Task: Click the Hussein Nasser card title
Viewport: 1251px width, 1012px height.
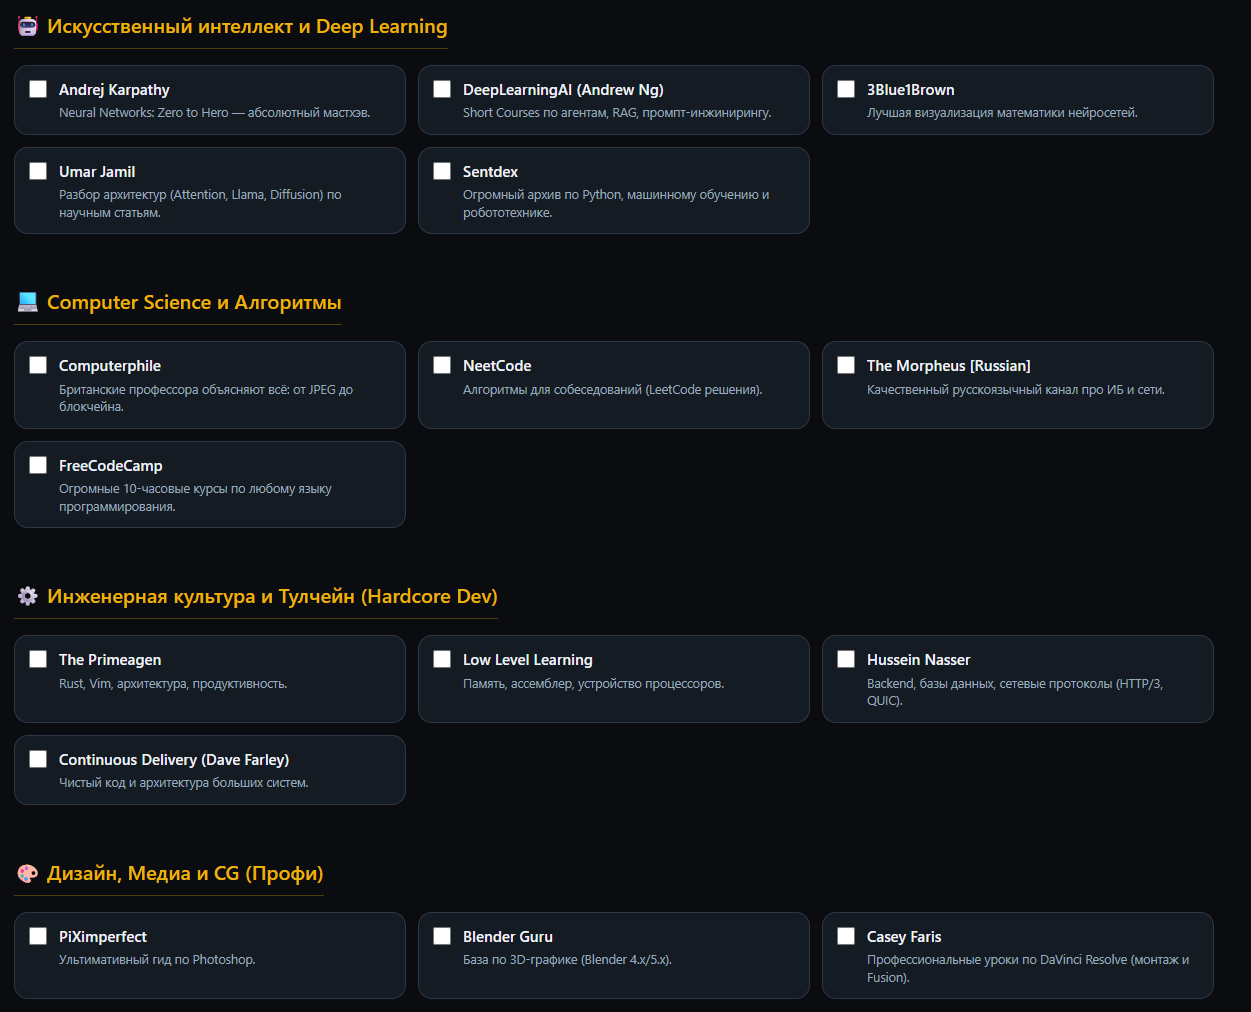Action: coord(918,660)
